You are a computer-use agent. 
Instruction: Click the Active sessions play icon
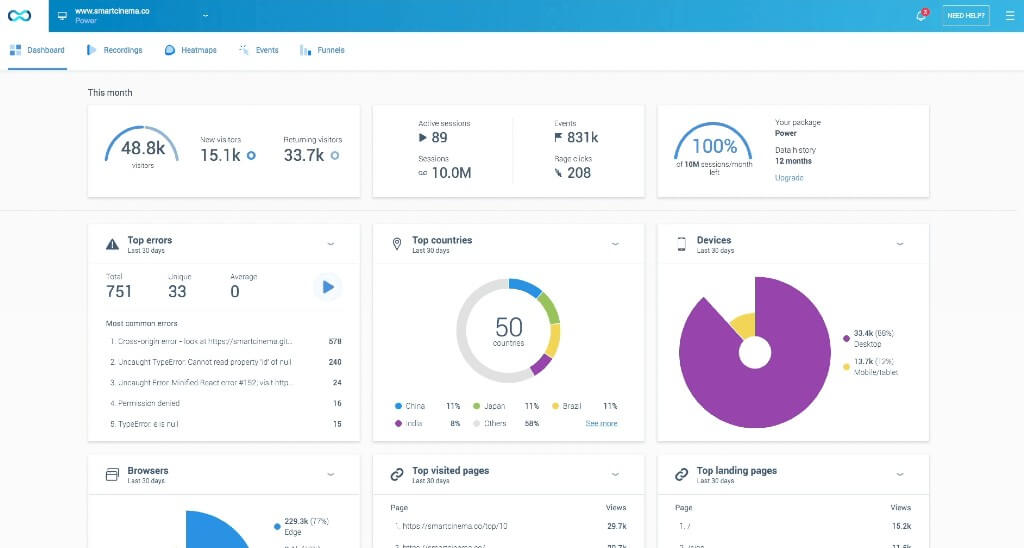pos(423,137)
